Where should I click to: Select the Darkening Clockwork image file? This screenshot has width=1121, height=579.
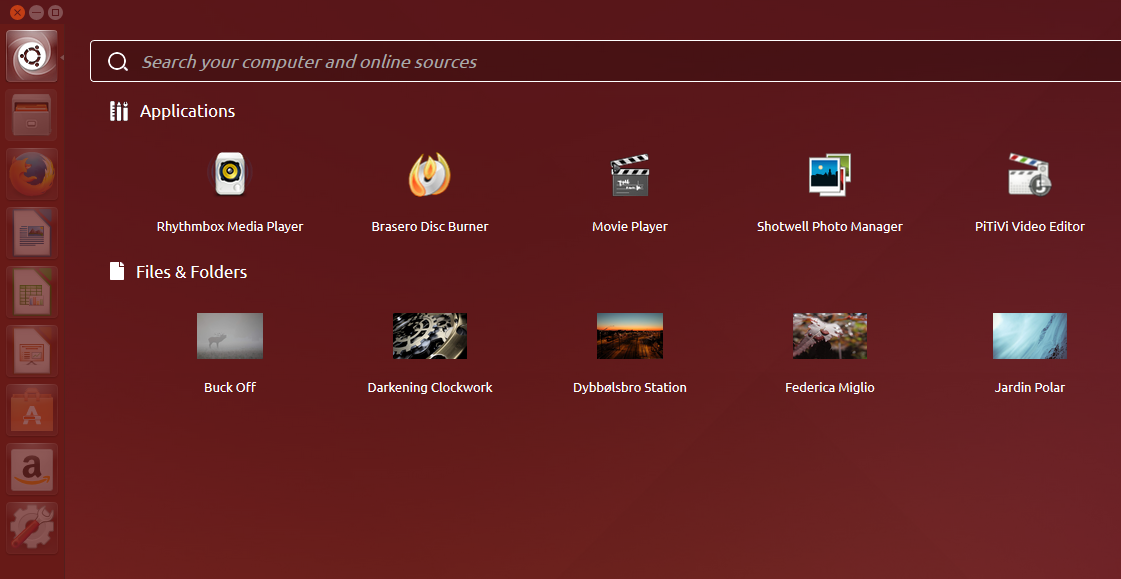(x=430, y=336)
